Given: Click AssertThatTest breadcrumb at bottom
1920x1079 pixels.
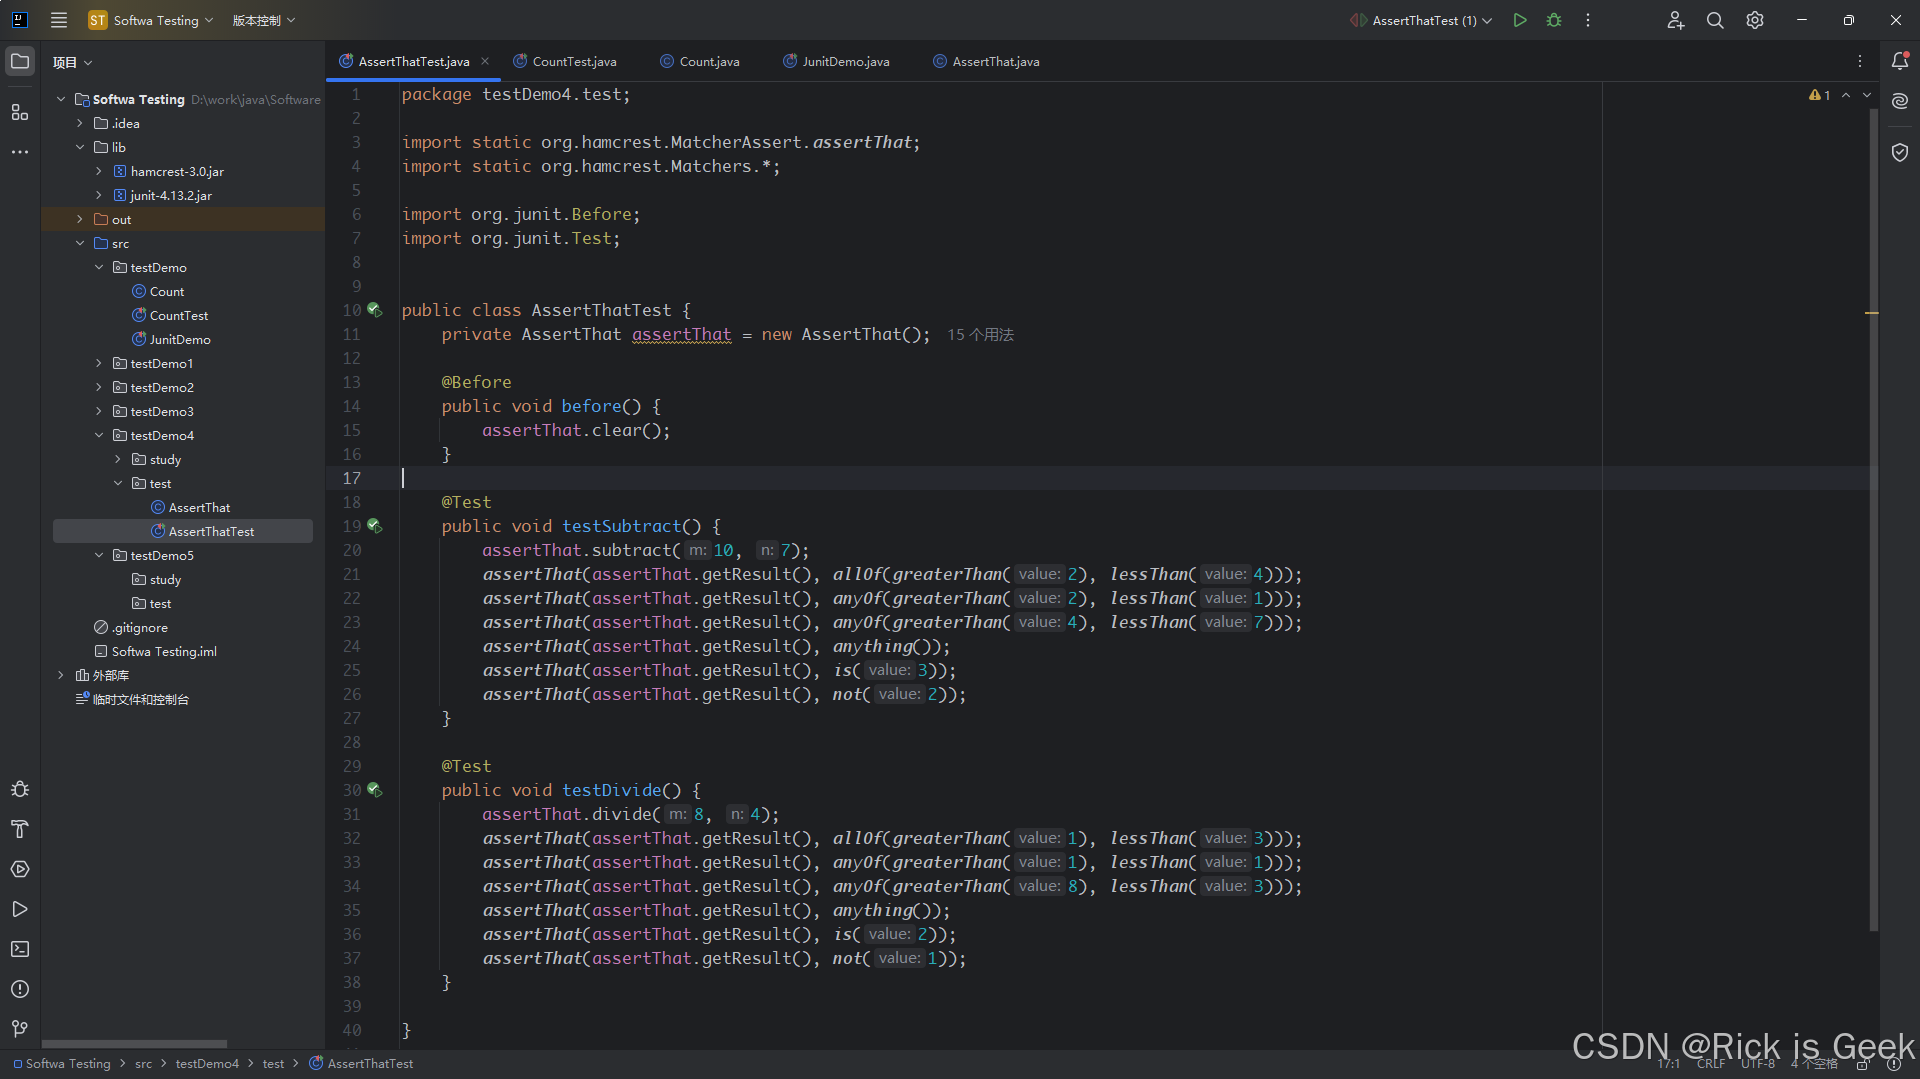Looking at the screenshot, I should point(361,1064).
